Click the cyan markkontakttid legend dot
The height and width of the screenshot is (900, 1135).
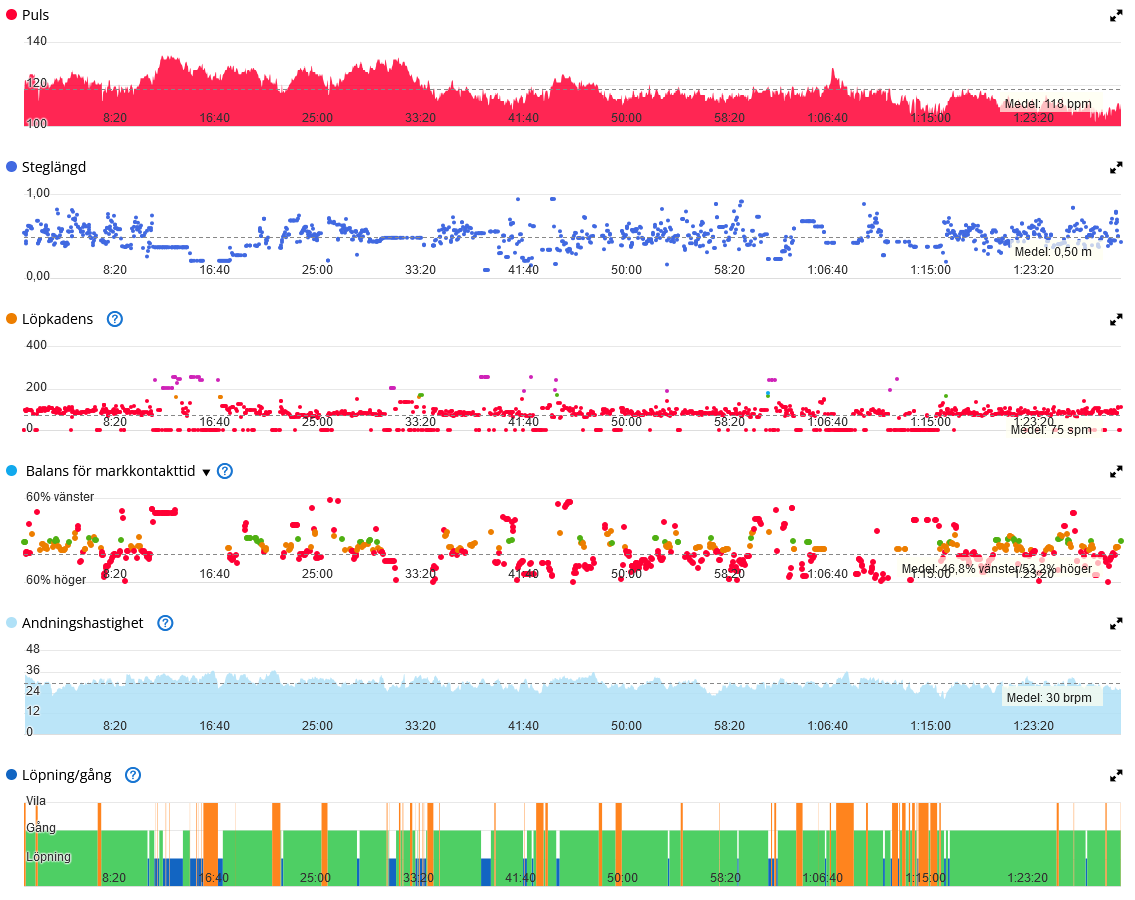12,471
